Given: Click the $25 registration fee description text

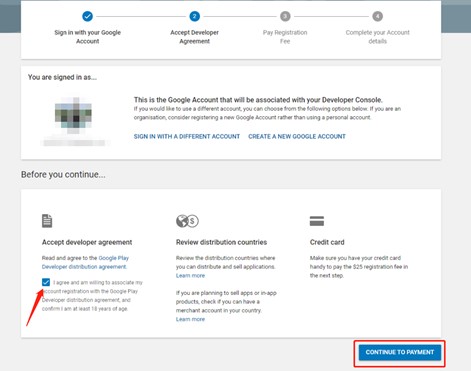Looking at the screenshot, I should pyautogui.click(x=359, y=267).
